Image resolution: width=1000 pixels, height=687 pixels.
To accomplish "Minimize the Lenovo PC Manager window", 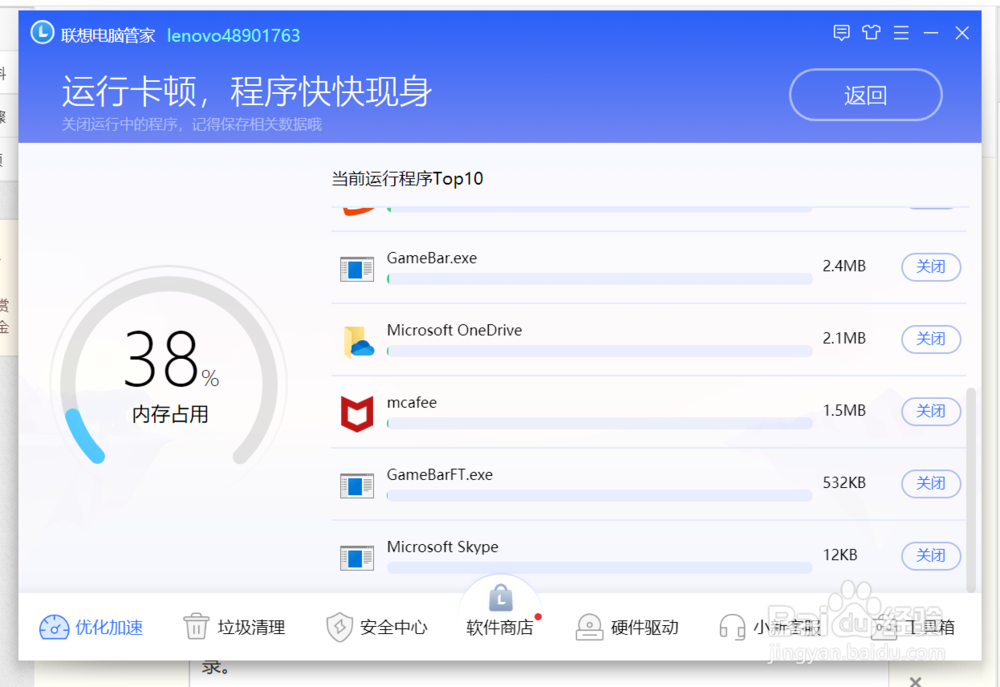I will pos(931,33).
